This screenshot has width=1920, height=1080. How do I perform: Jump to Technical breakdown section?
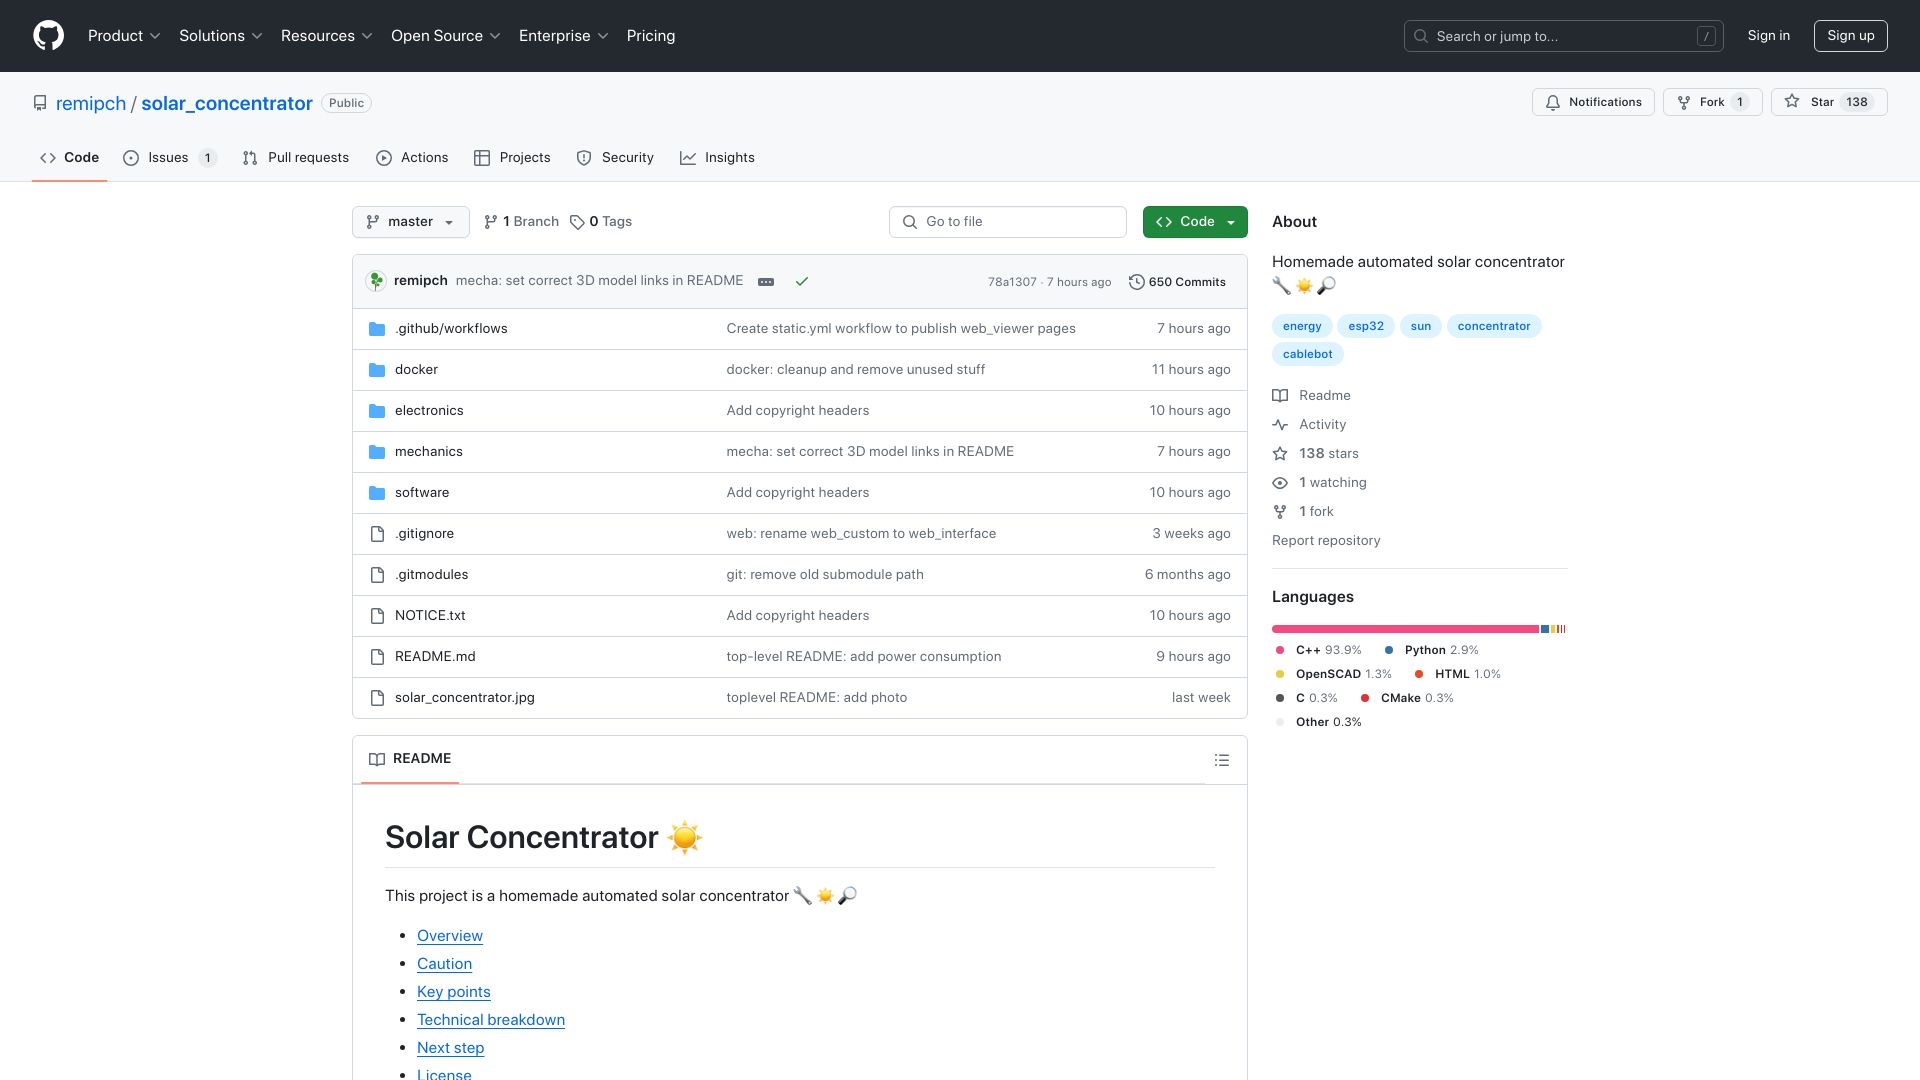tap(491, 1020)
